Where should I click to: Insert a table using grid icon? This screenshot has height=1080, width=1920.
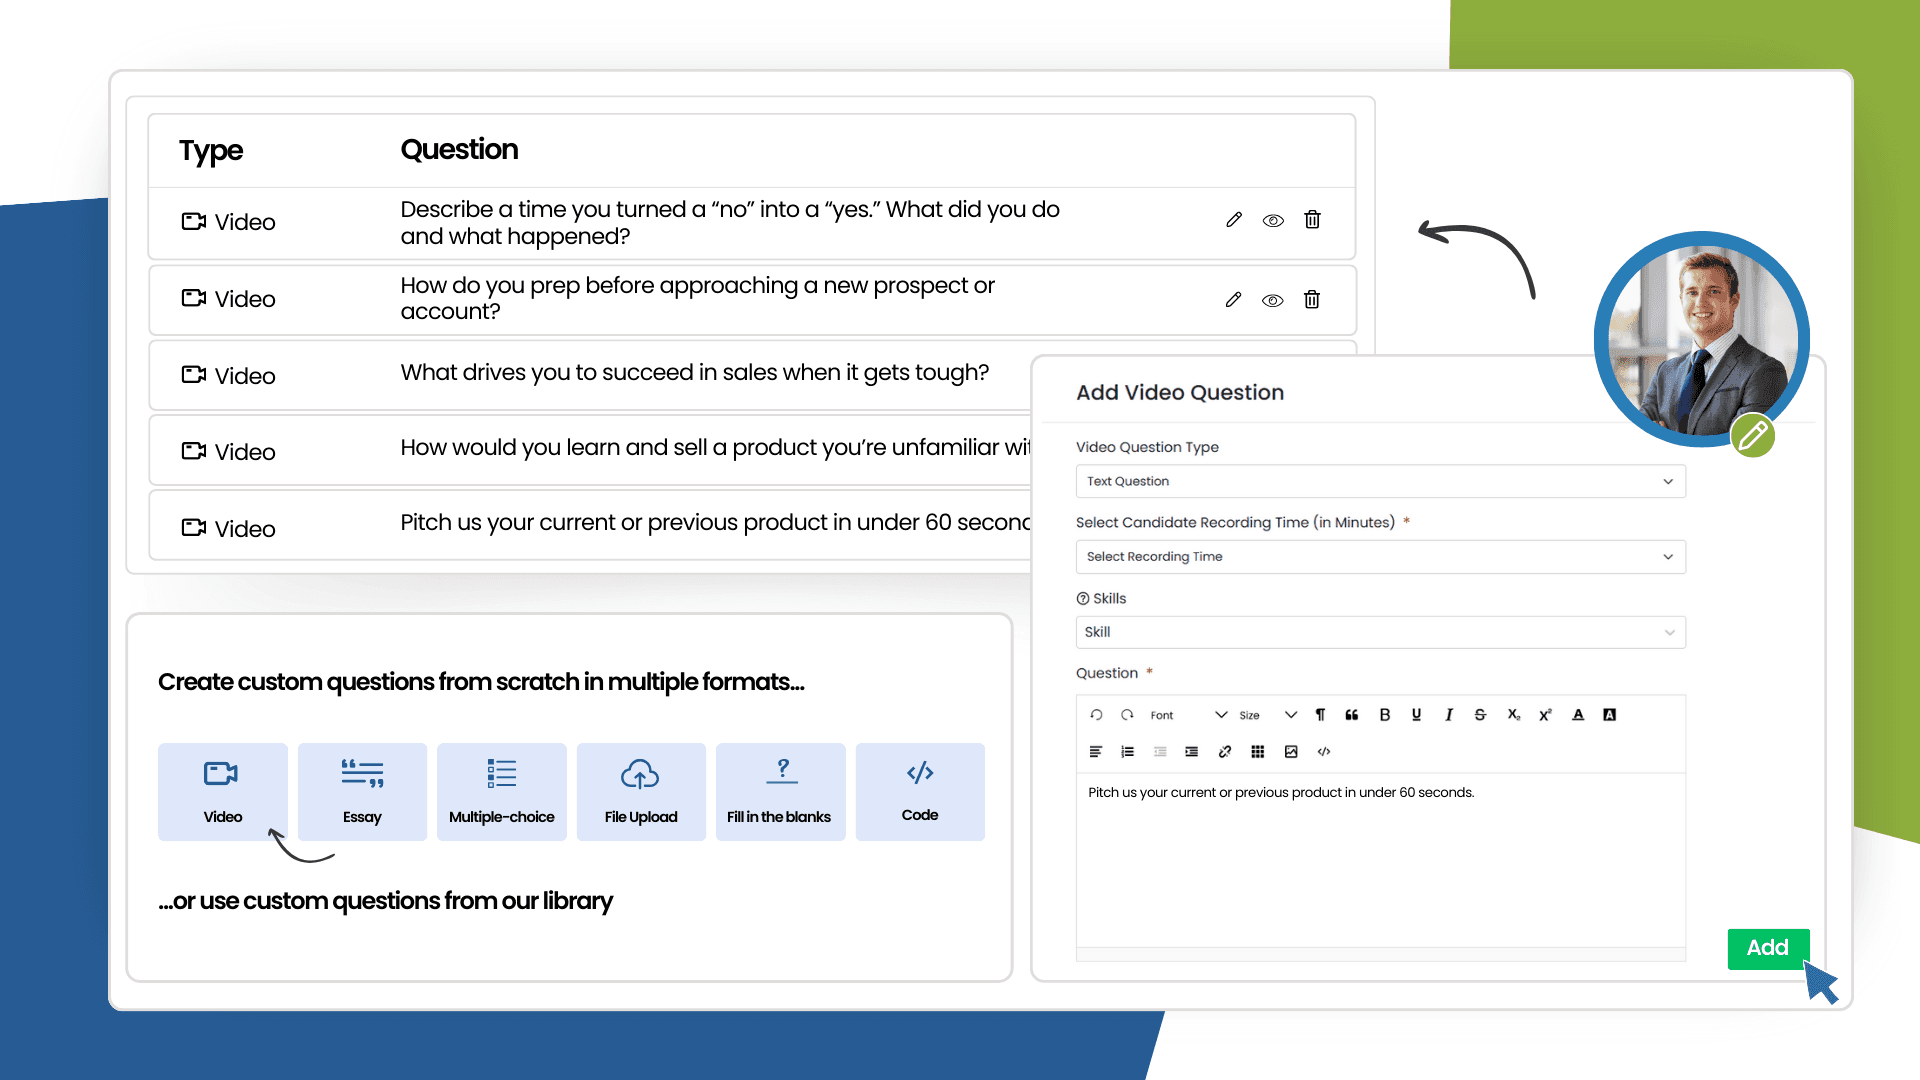click(1258, 752)
